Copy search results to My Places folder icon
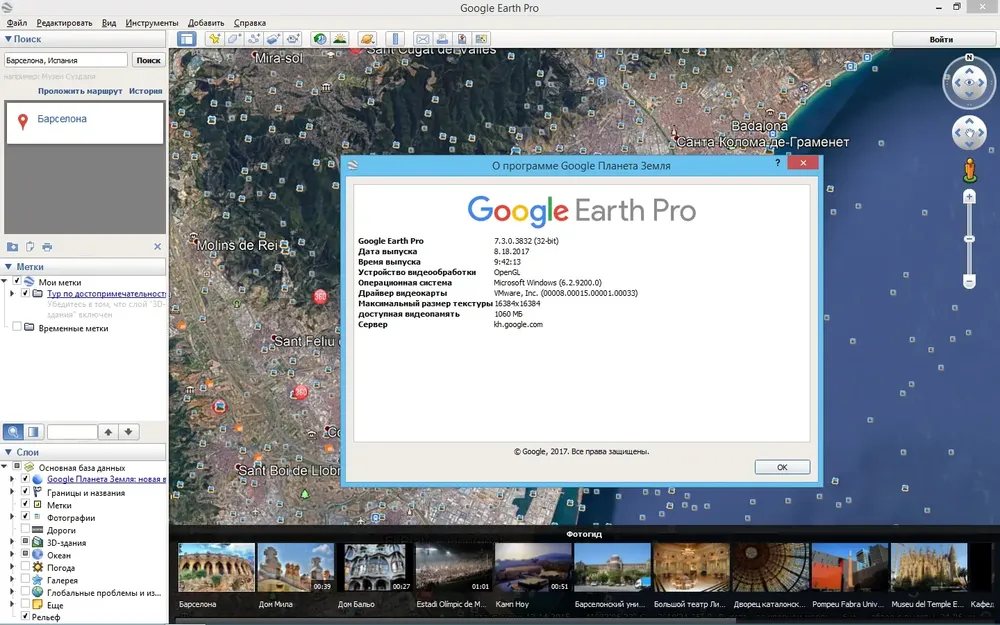The width and height of the screenshot is (1000, 625). [x=12, y=247]
